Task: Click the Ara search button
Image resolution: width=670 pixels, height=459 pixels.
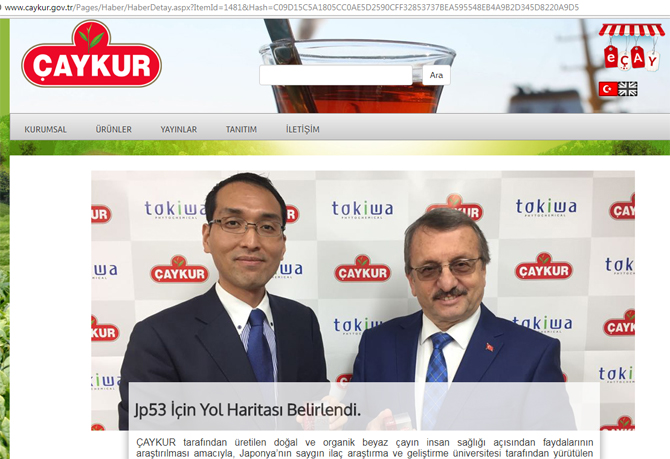Action: [436, 75]
